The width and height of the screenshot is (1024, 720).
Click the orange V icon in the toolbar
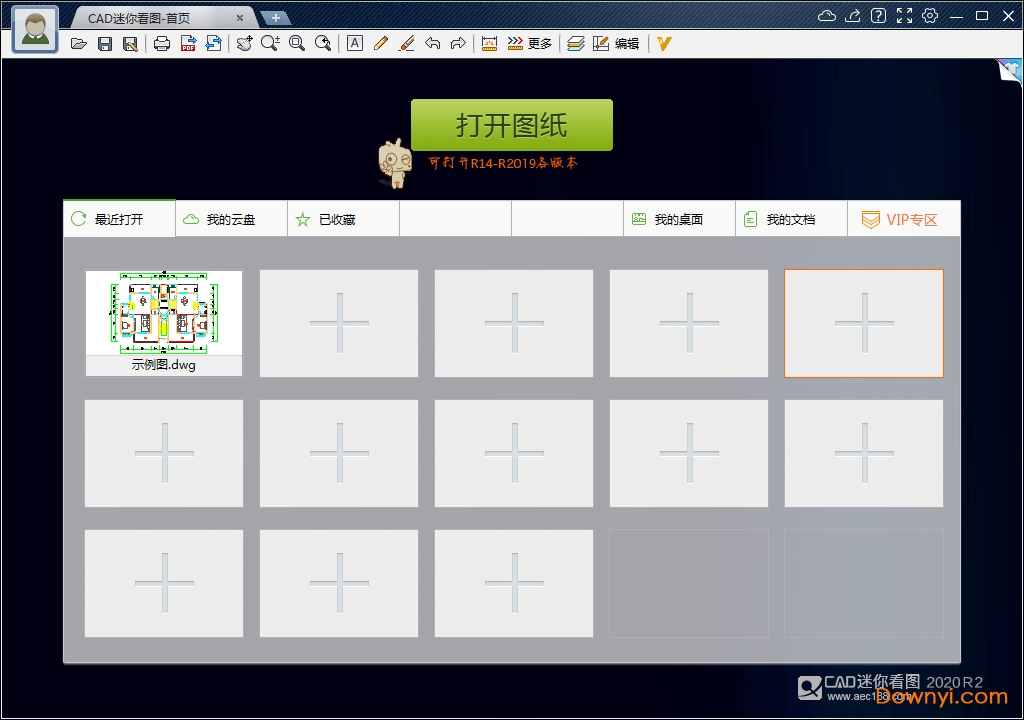663,43
